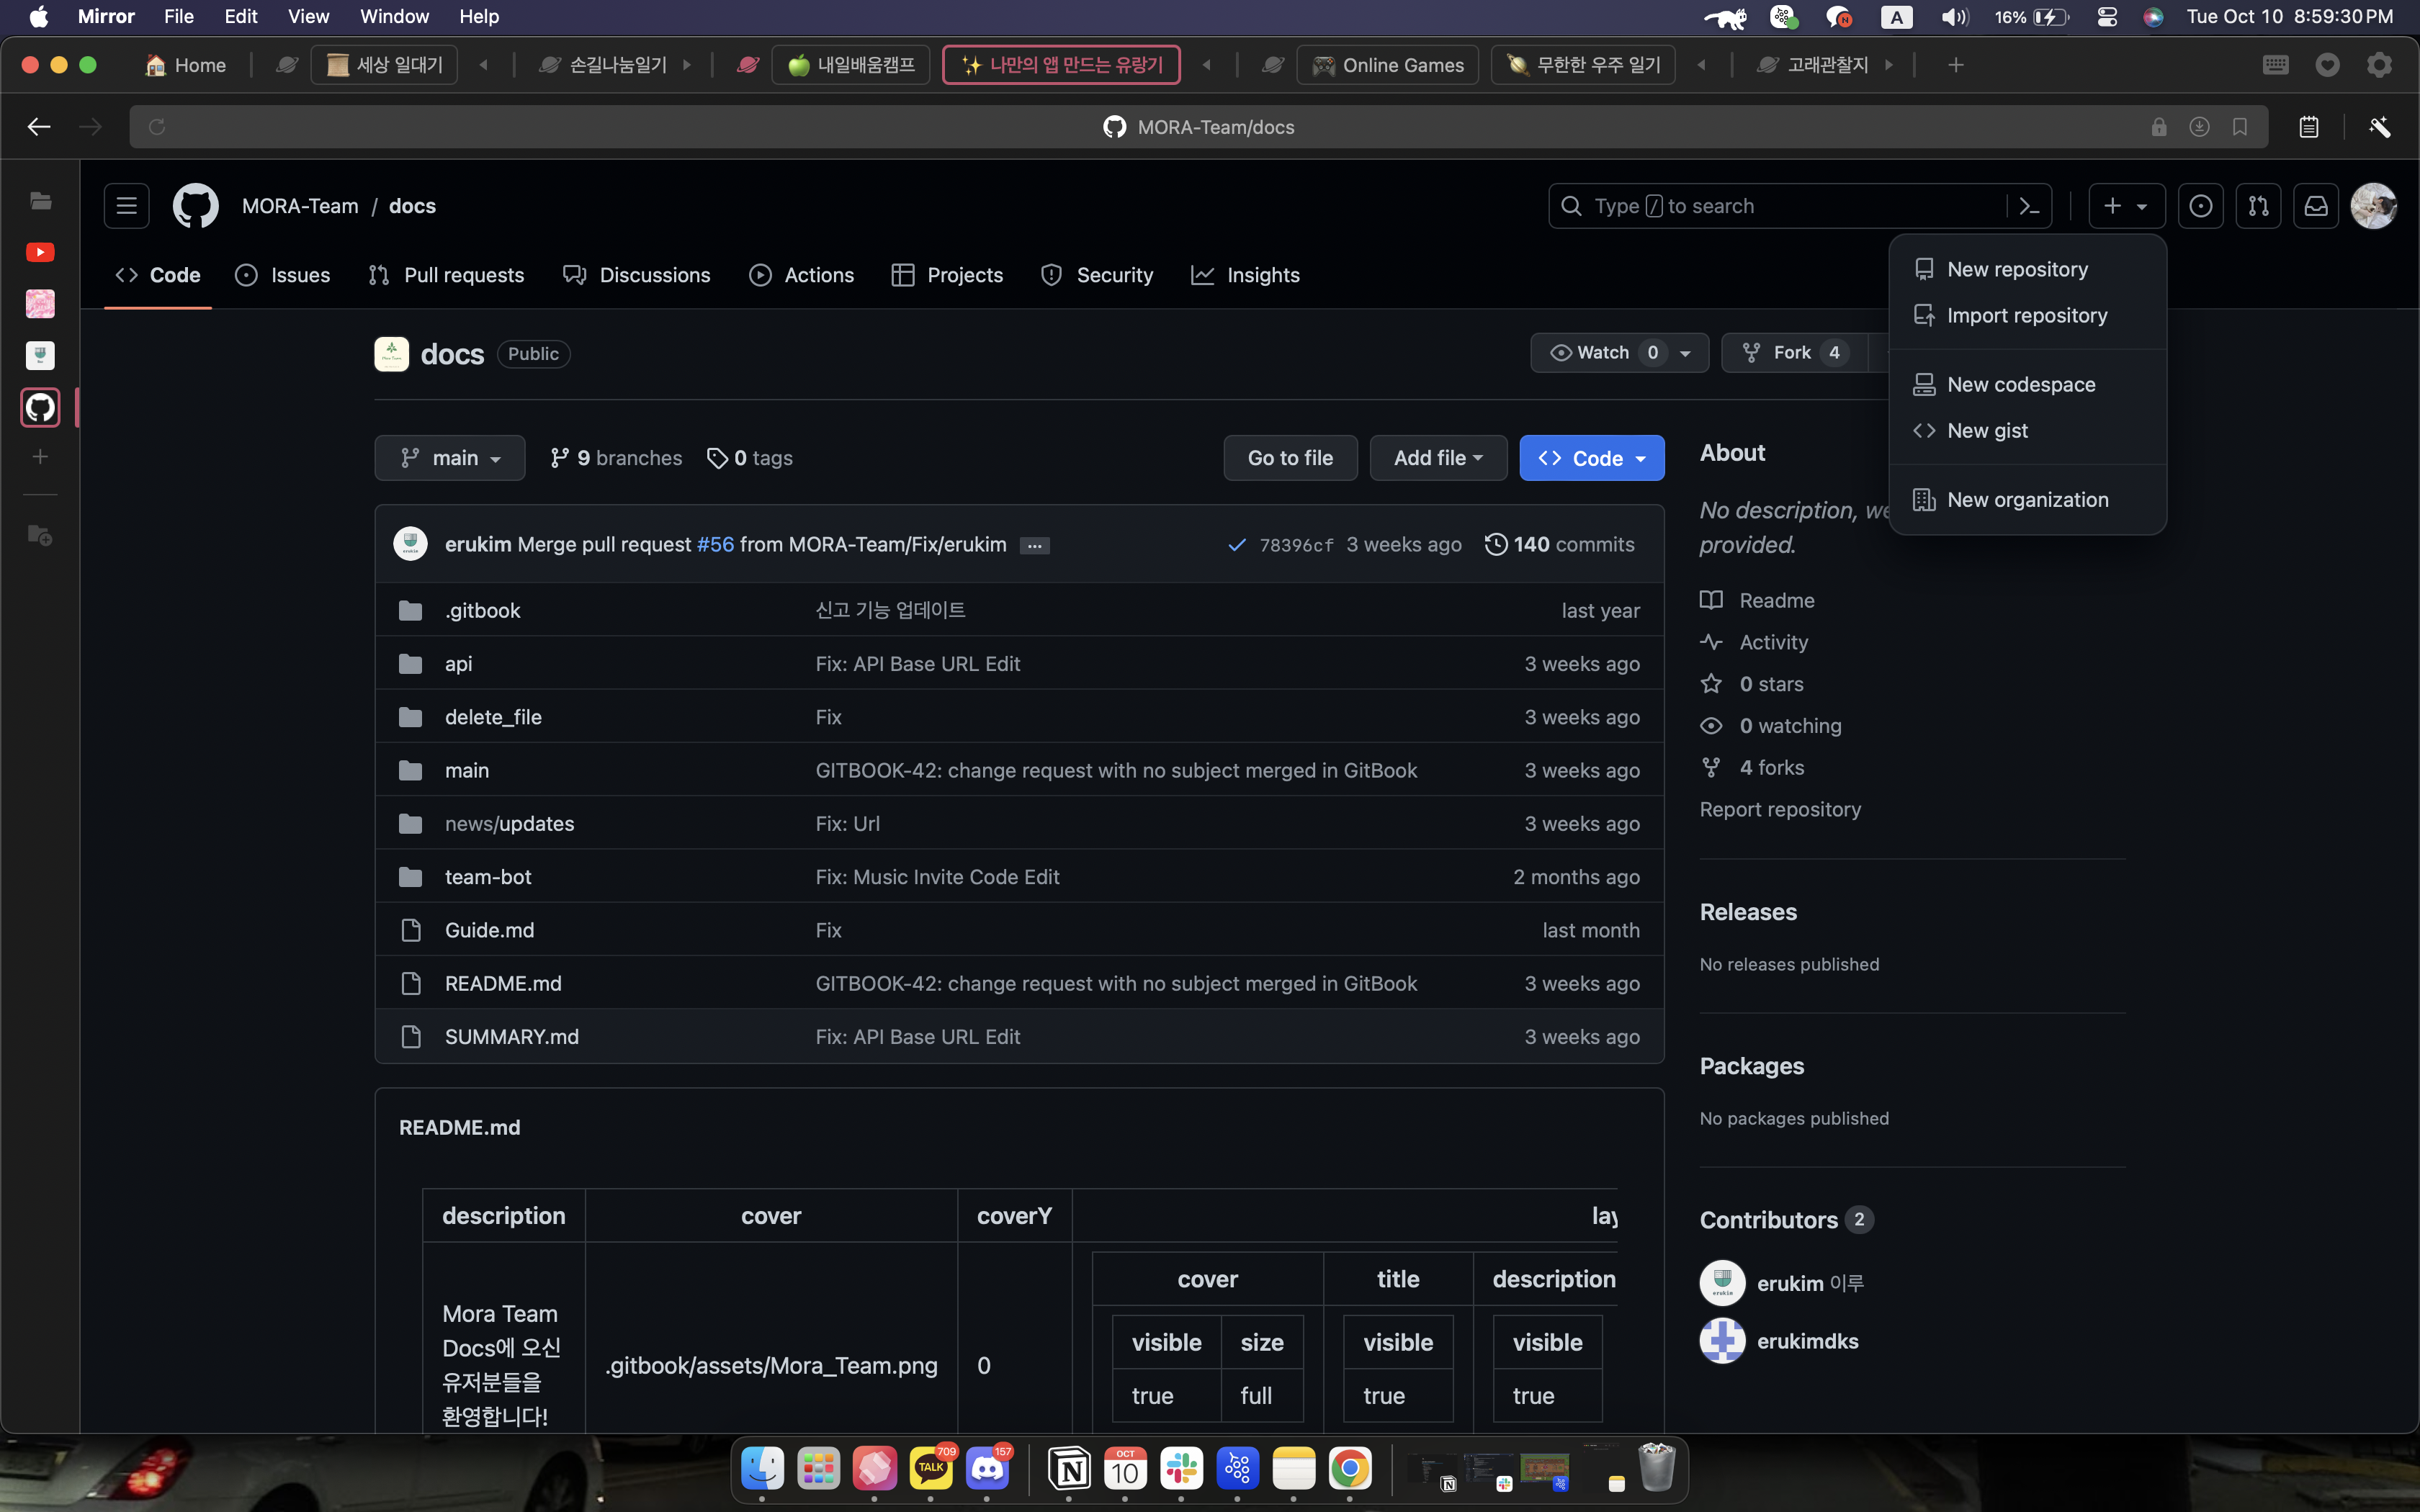Select New codespace from the menu
Image resolution: width=2420 pixels, height=1512 pixels.
[x=2027, y=384]
